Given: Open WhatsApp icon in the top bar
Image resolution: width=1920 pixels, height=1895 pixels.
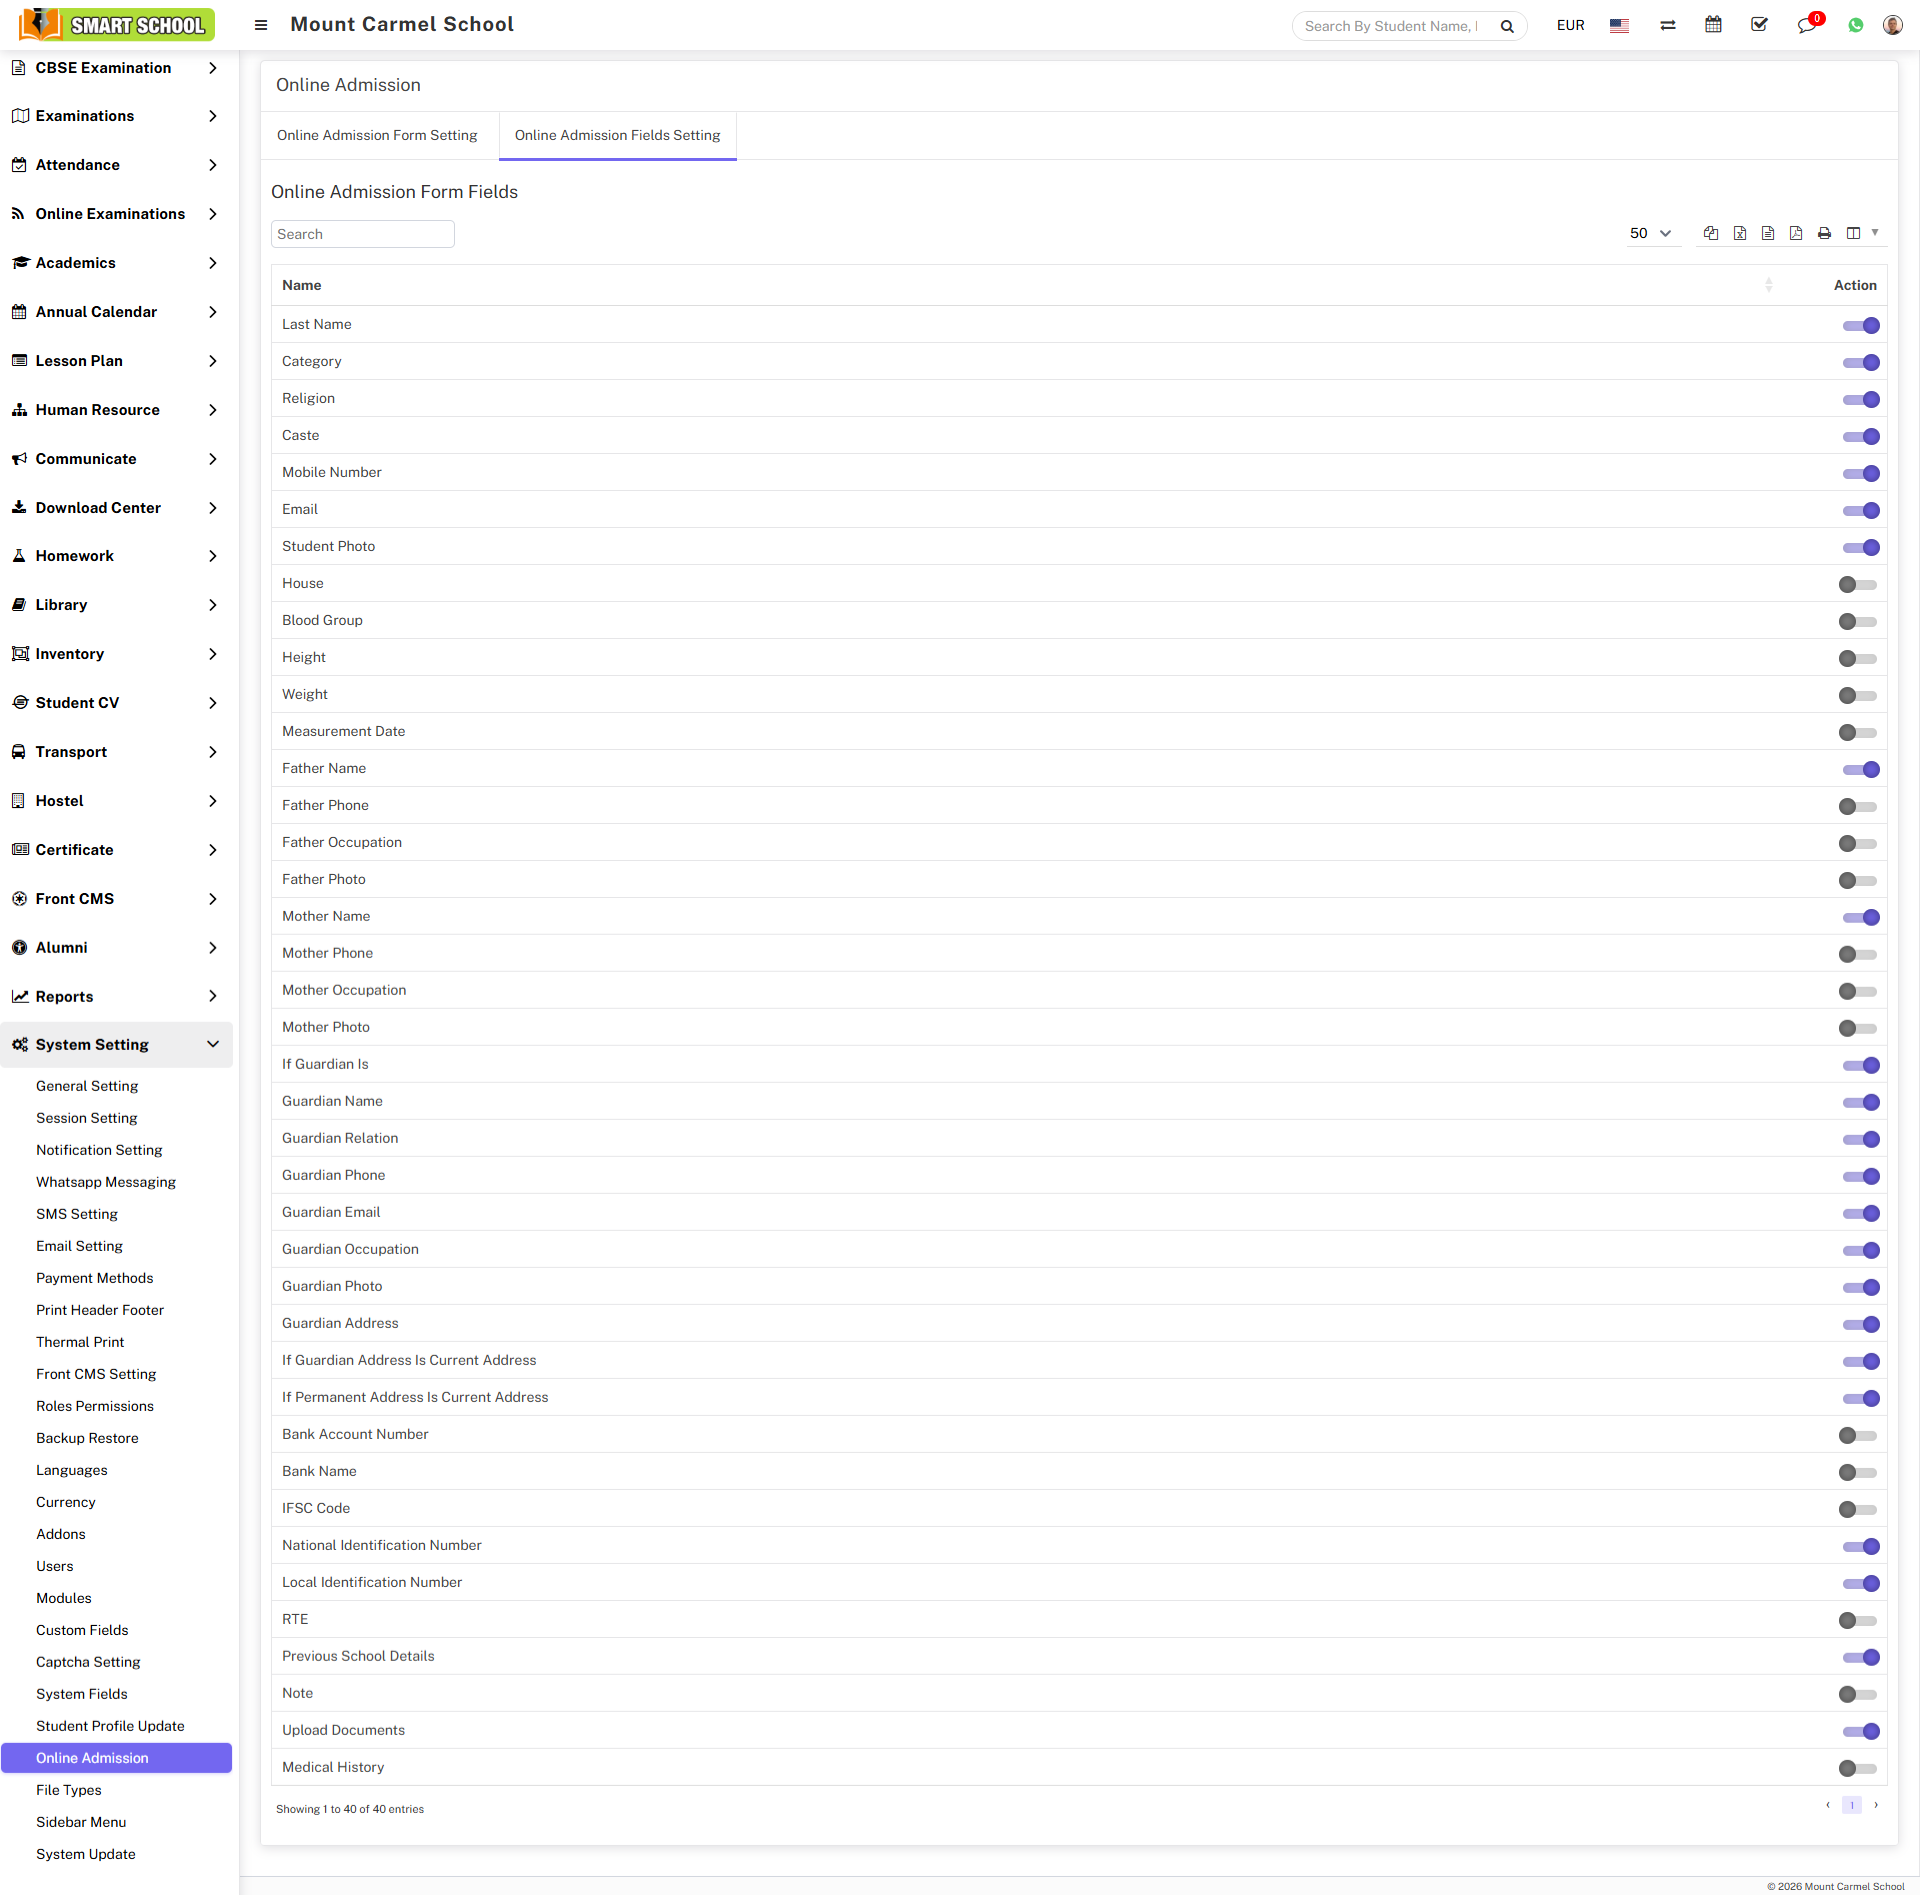Looking at the screenshot, I should (x=1856, y=25).
